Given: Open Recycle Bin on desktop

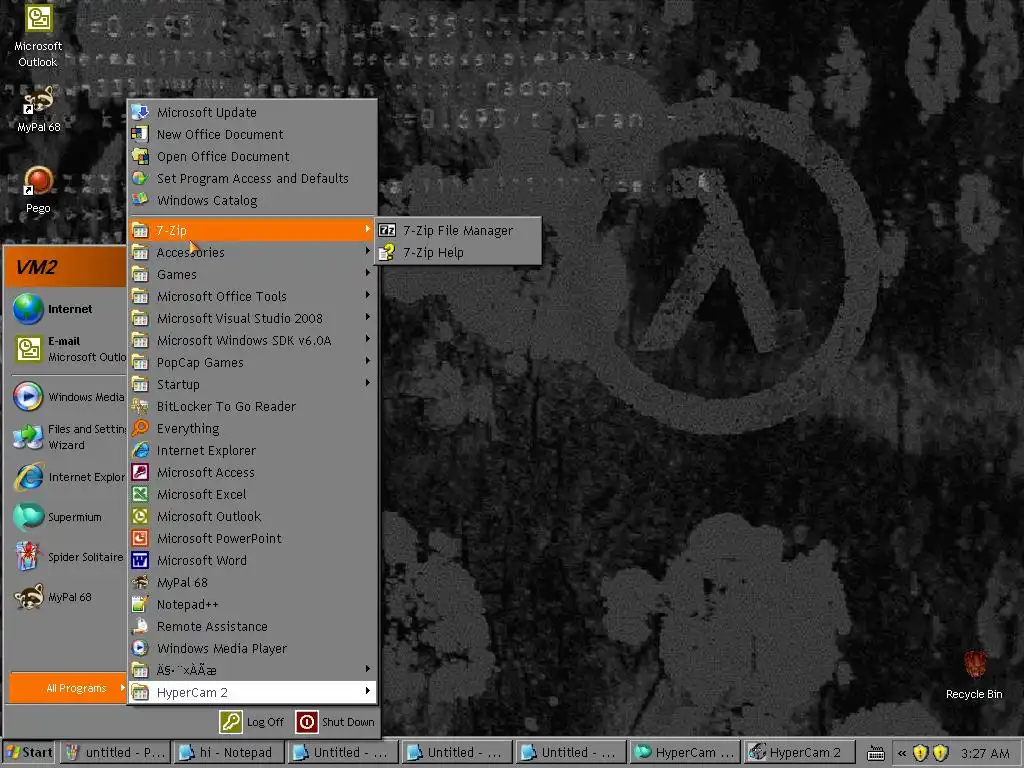Looking at the screenshot, I should (x=974, y=675).
